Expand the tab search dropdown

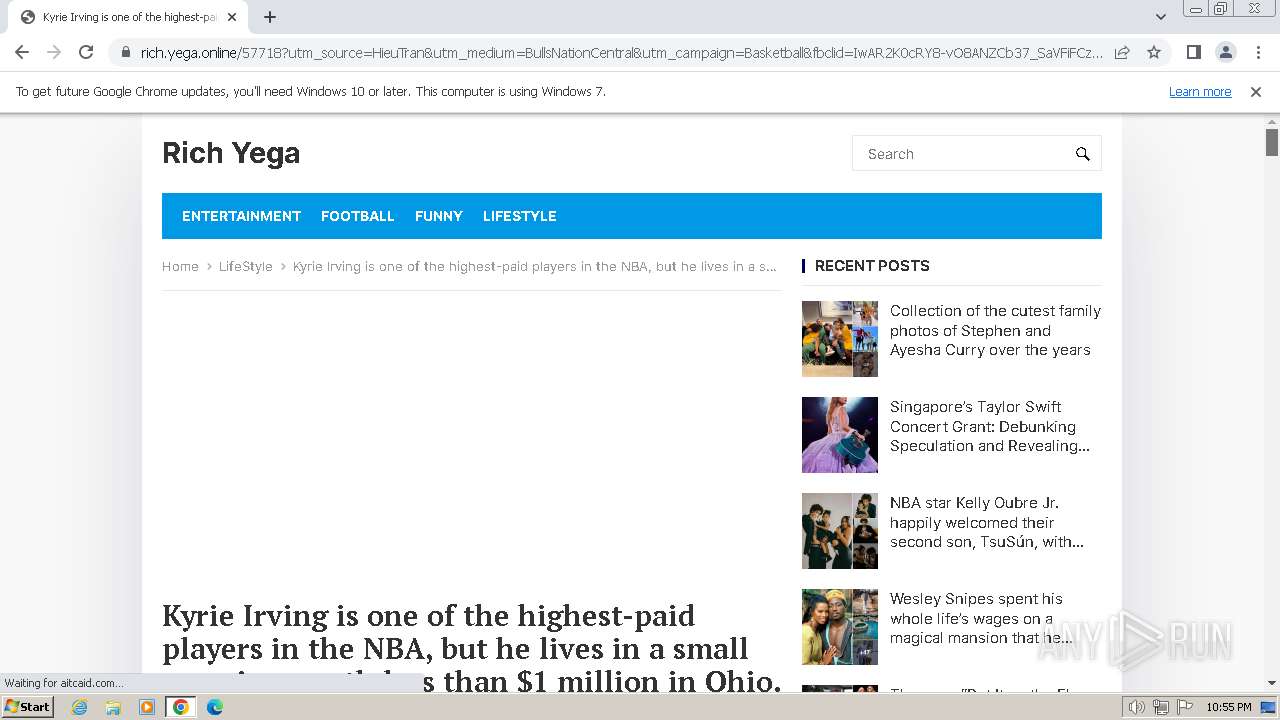click(x=1160, y=17)
